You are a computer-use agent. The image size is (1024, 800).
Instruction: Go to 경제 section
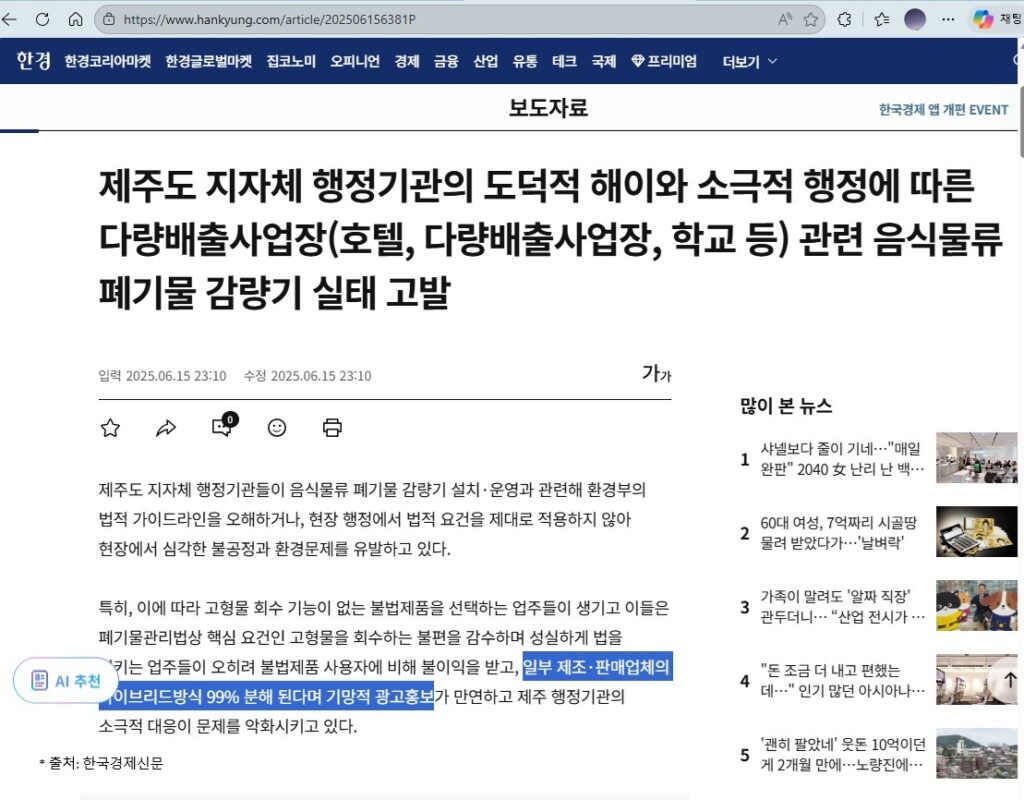pyautogui.click(x=407, y=61)
